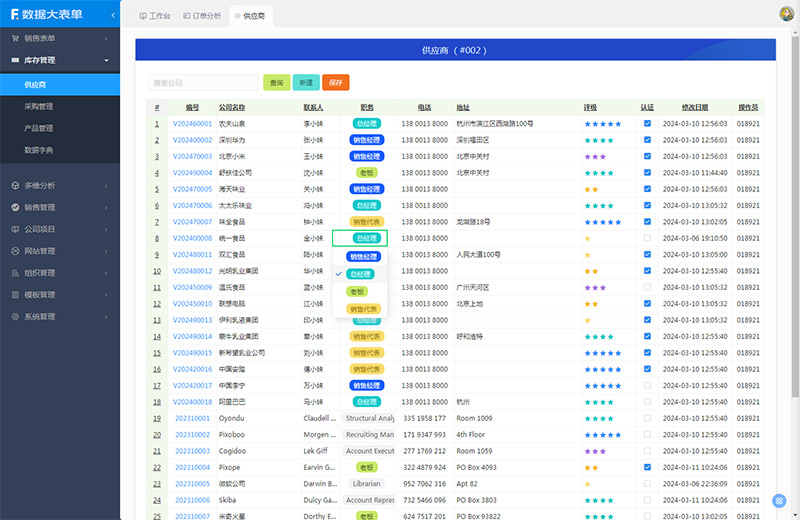Click the list icon beside 模板管理
The image size is (800, 520).
pos(15,295)
